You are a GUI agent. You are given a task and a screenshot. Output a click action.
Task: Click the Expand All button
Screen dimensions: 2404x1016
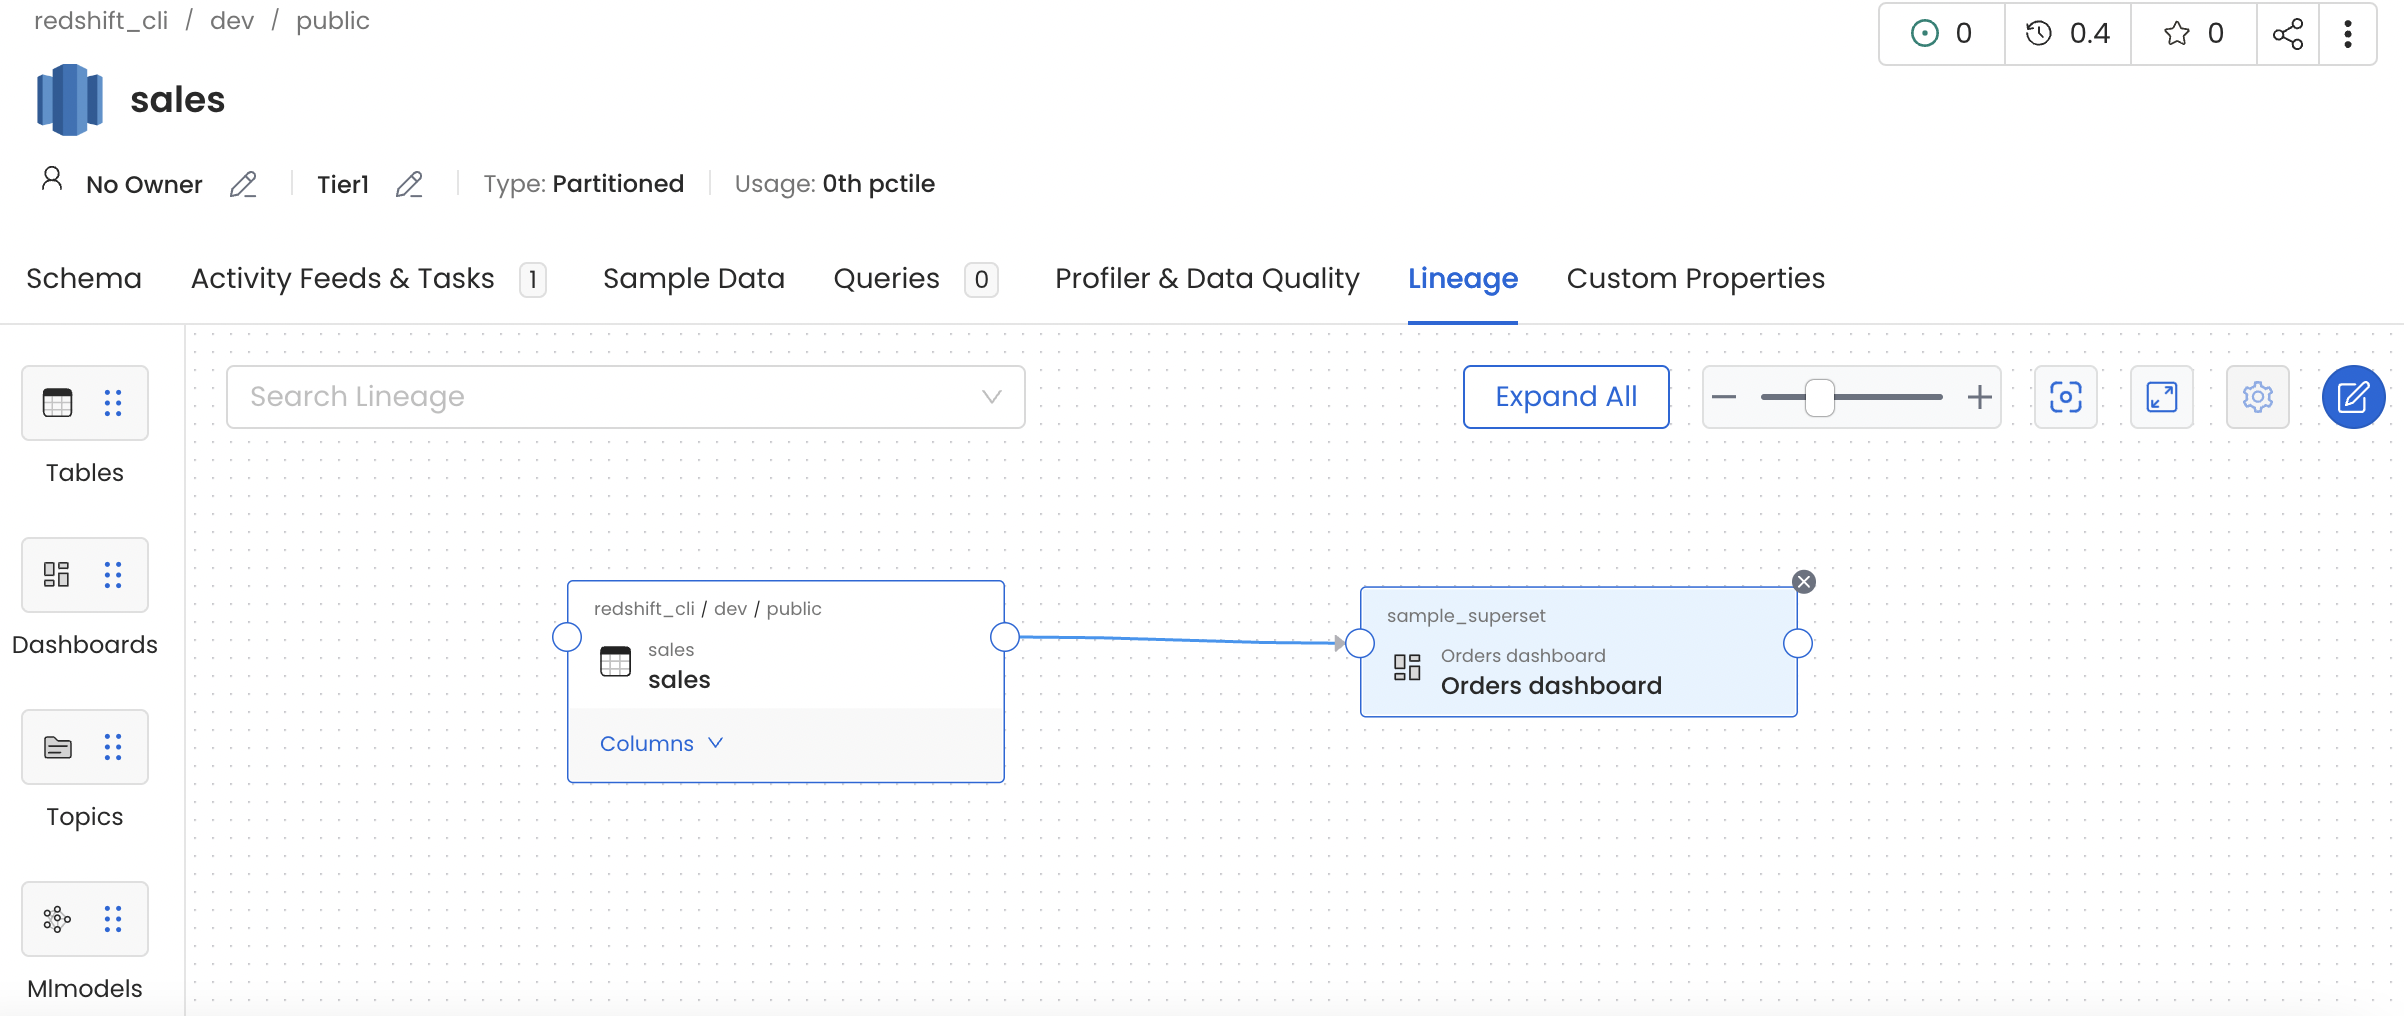[x=1566, y=396]
